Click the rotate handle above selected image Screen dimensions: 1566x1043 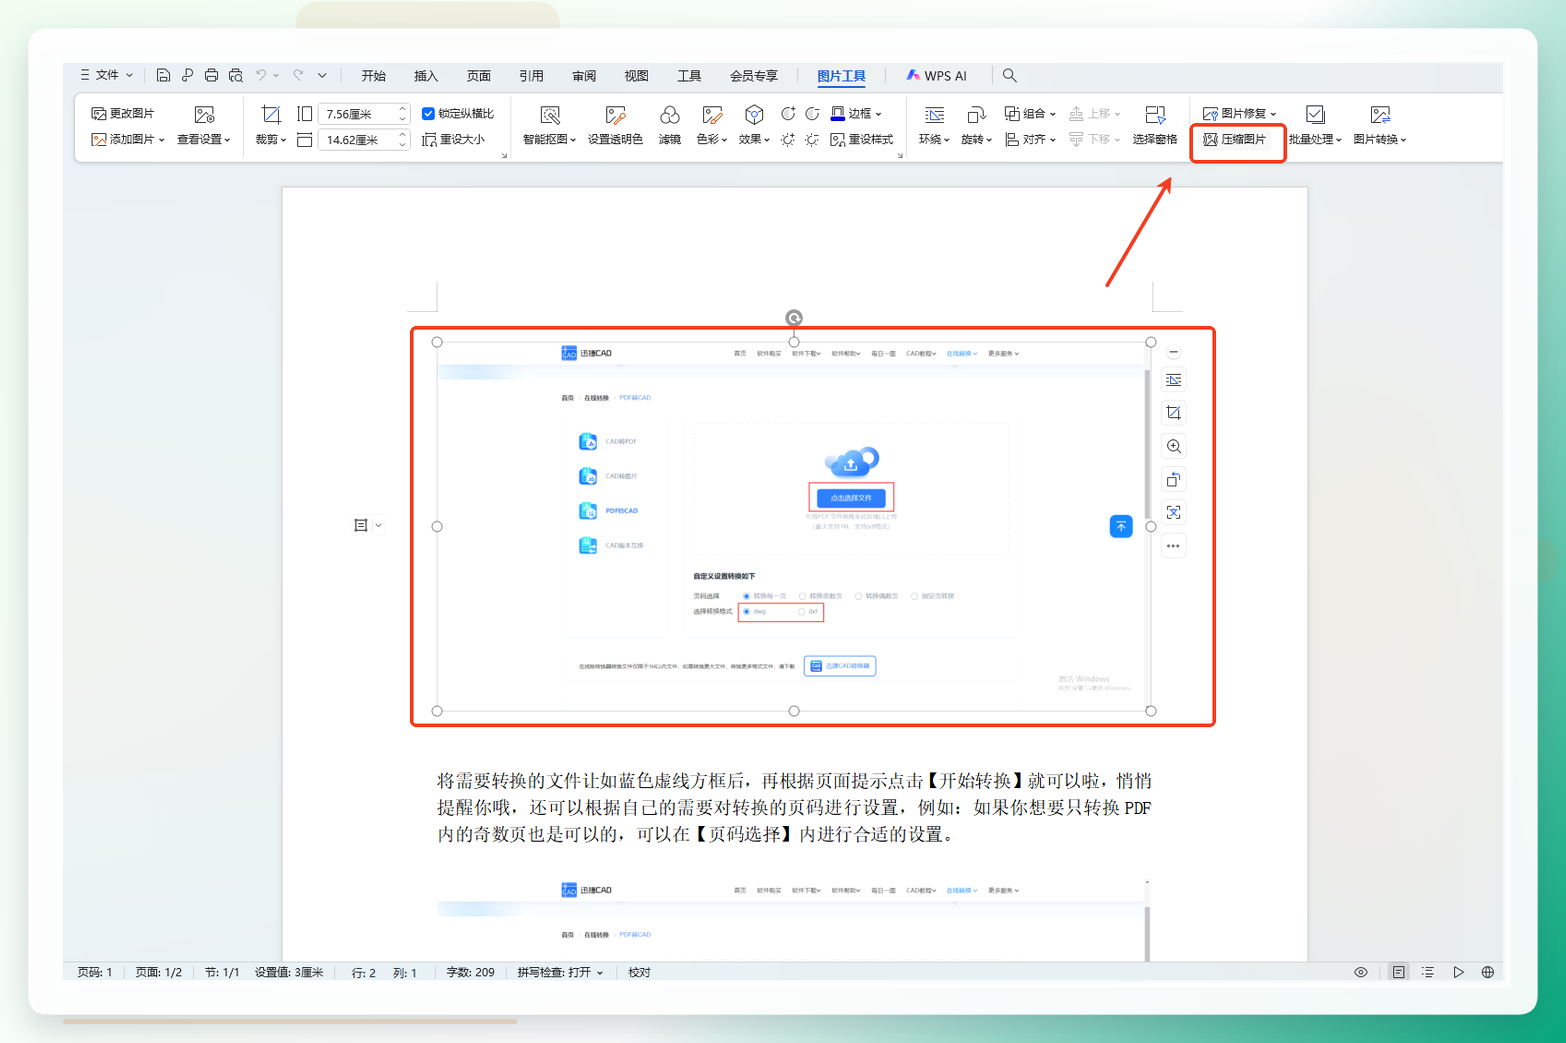click(x=794, y=318)
